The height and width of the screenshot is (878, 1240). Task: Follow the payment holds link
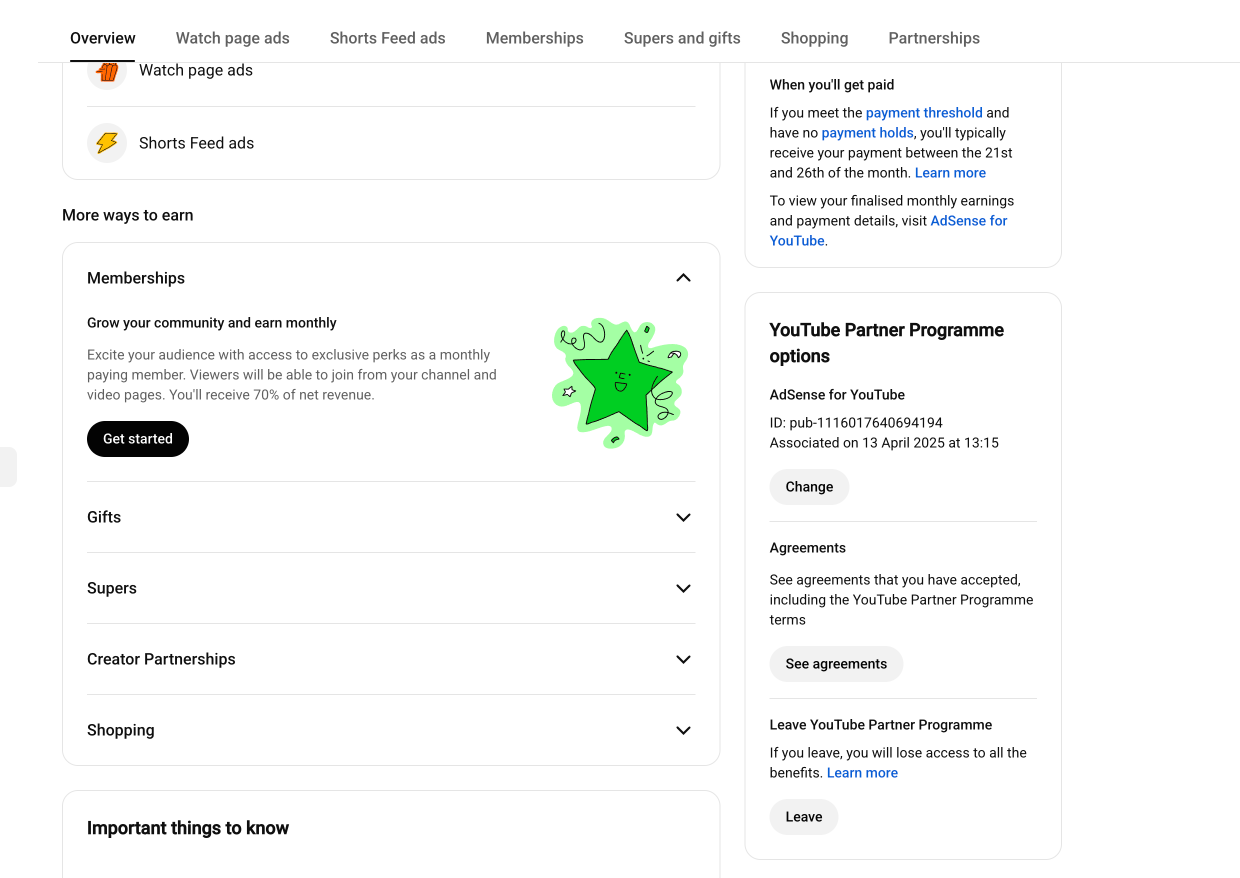[868, 133]
